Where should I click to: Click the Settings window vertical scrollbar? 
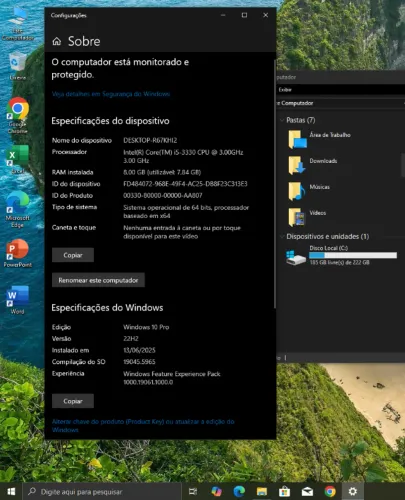pyautogui.click(x=275, y=184)
